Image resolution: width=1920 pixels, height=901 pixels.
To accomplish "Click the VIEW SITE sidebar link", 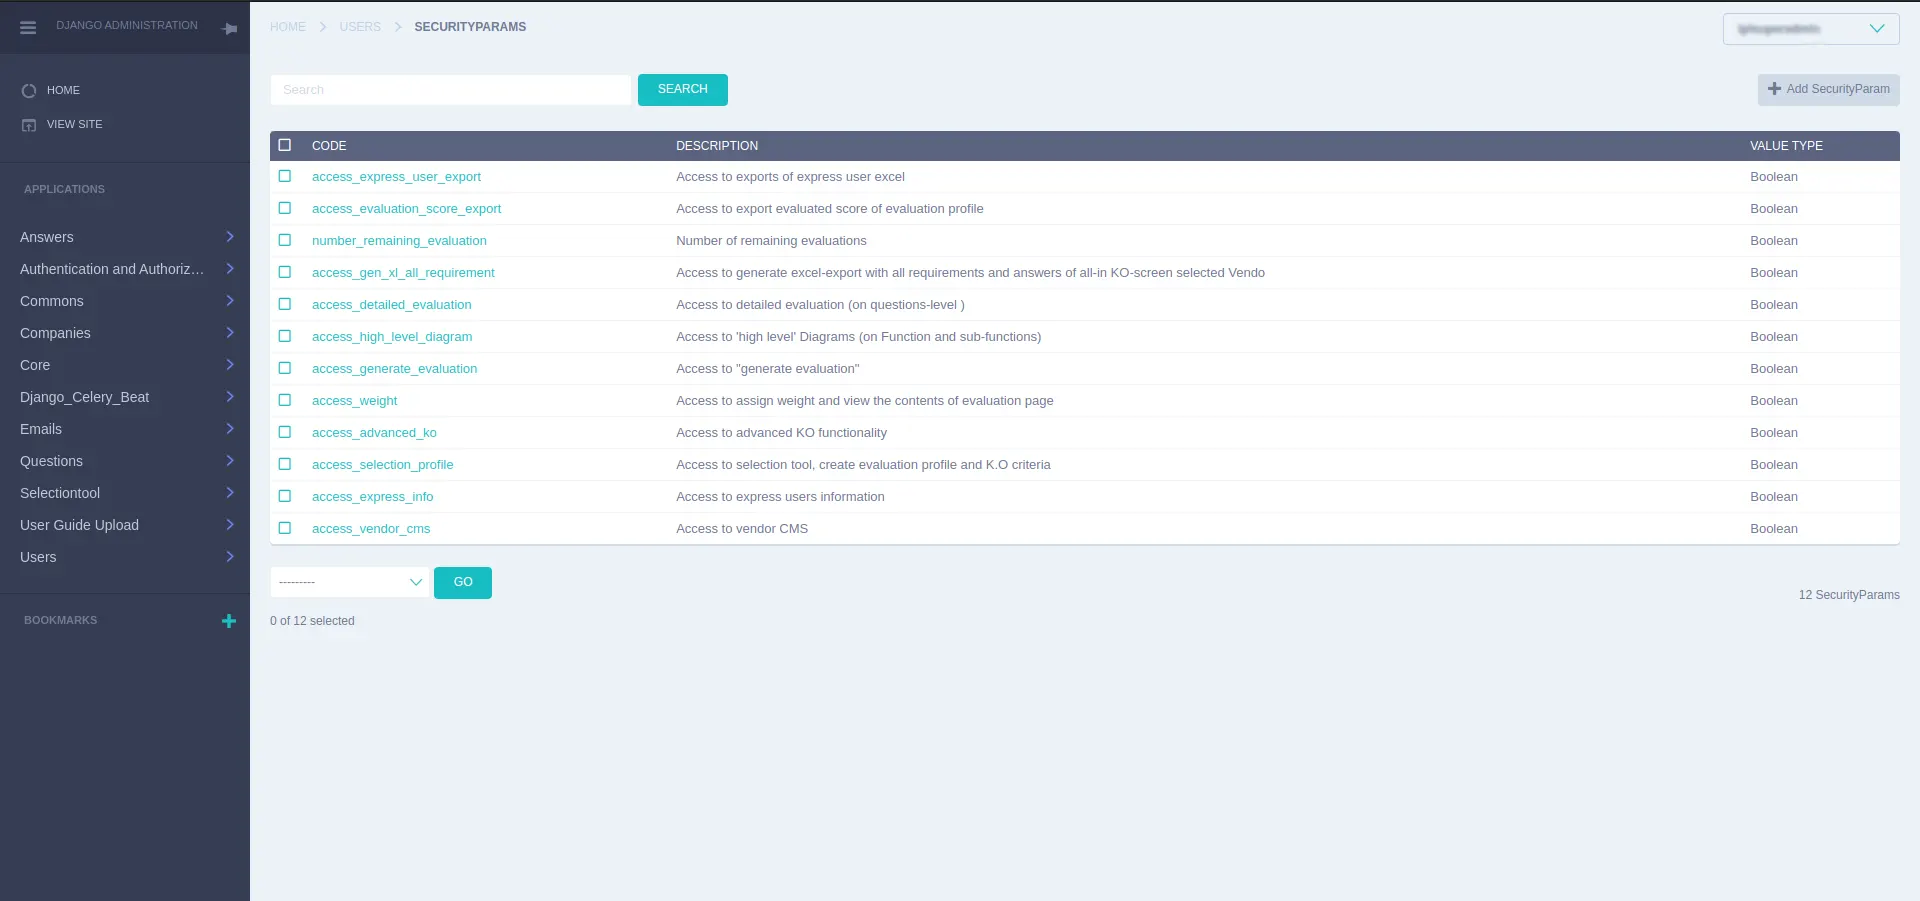I will (x=74, y=124).
